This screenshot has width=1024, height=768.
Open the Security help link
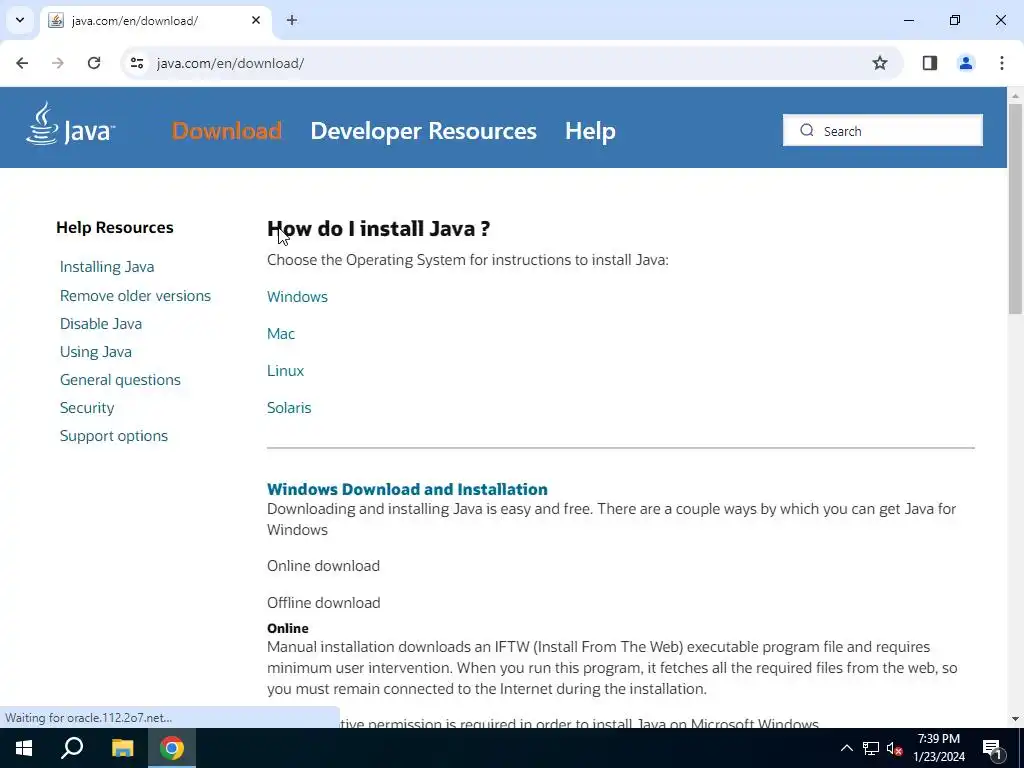click(x=87, y=408)
